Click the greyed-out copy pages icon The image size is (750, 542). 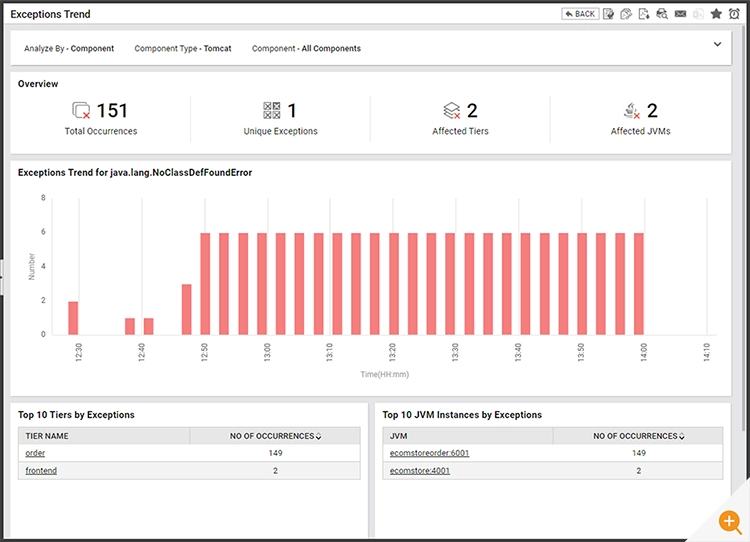pyautogui.click(x=698, y=14)
